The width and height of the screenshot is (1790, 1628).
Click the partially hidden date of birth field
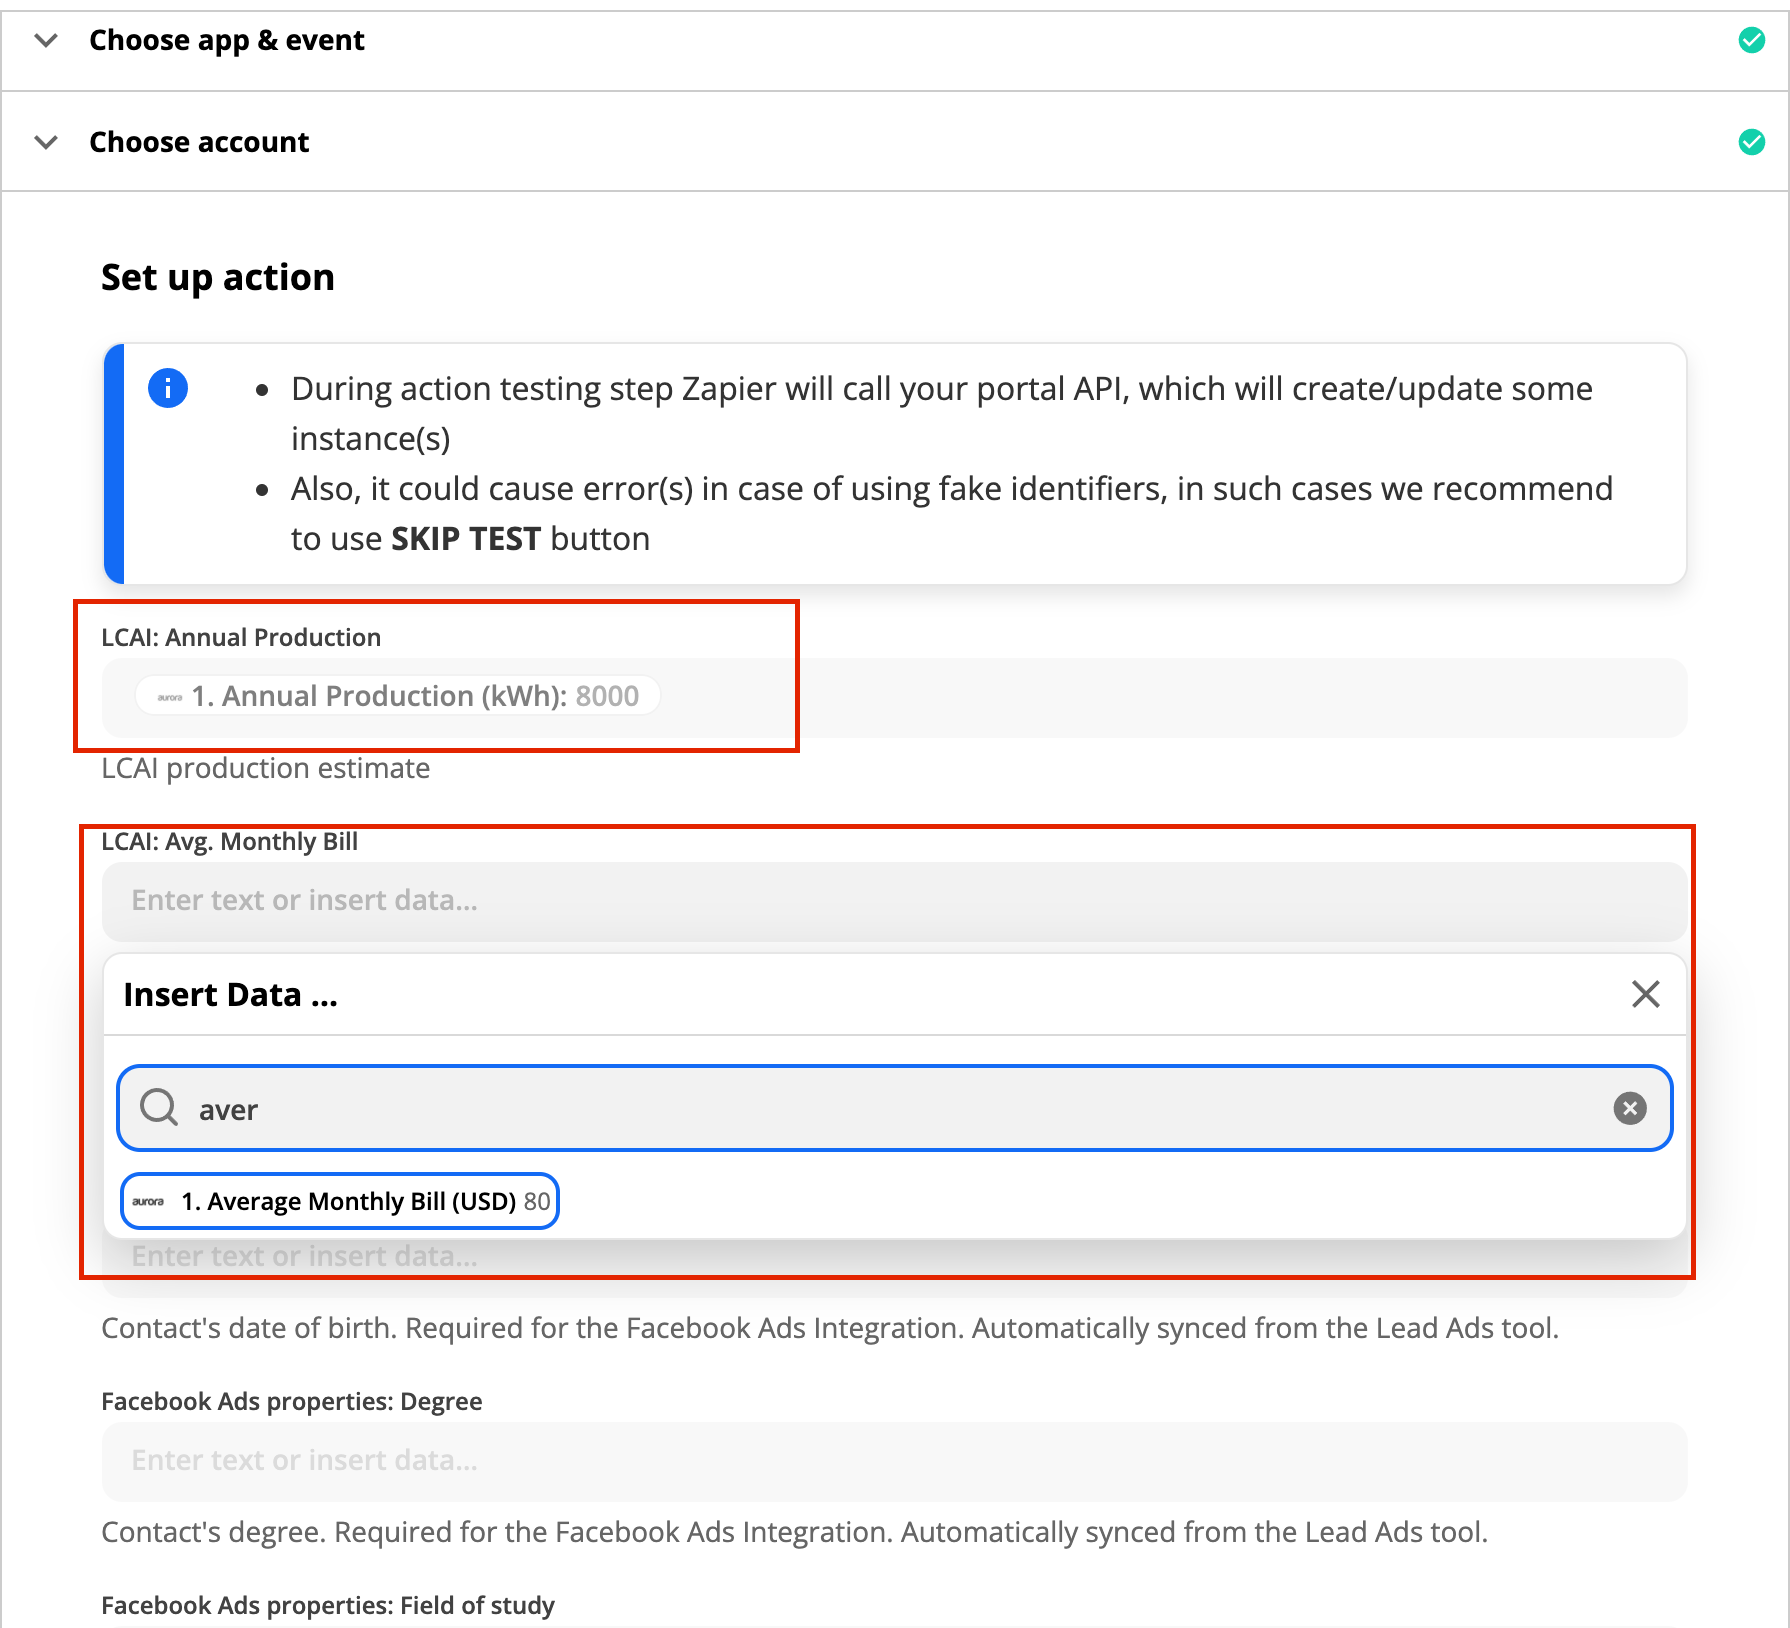894,1260
